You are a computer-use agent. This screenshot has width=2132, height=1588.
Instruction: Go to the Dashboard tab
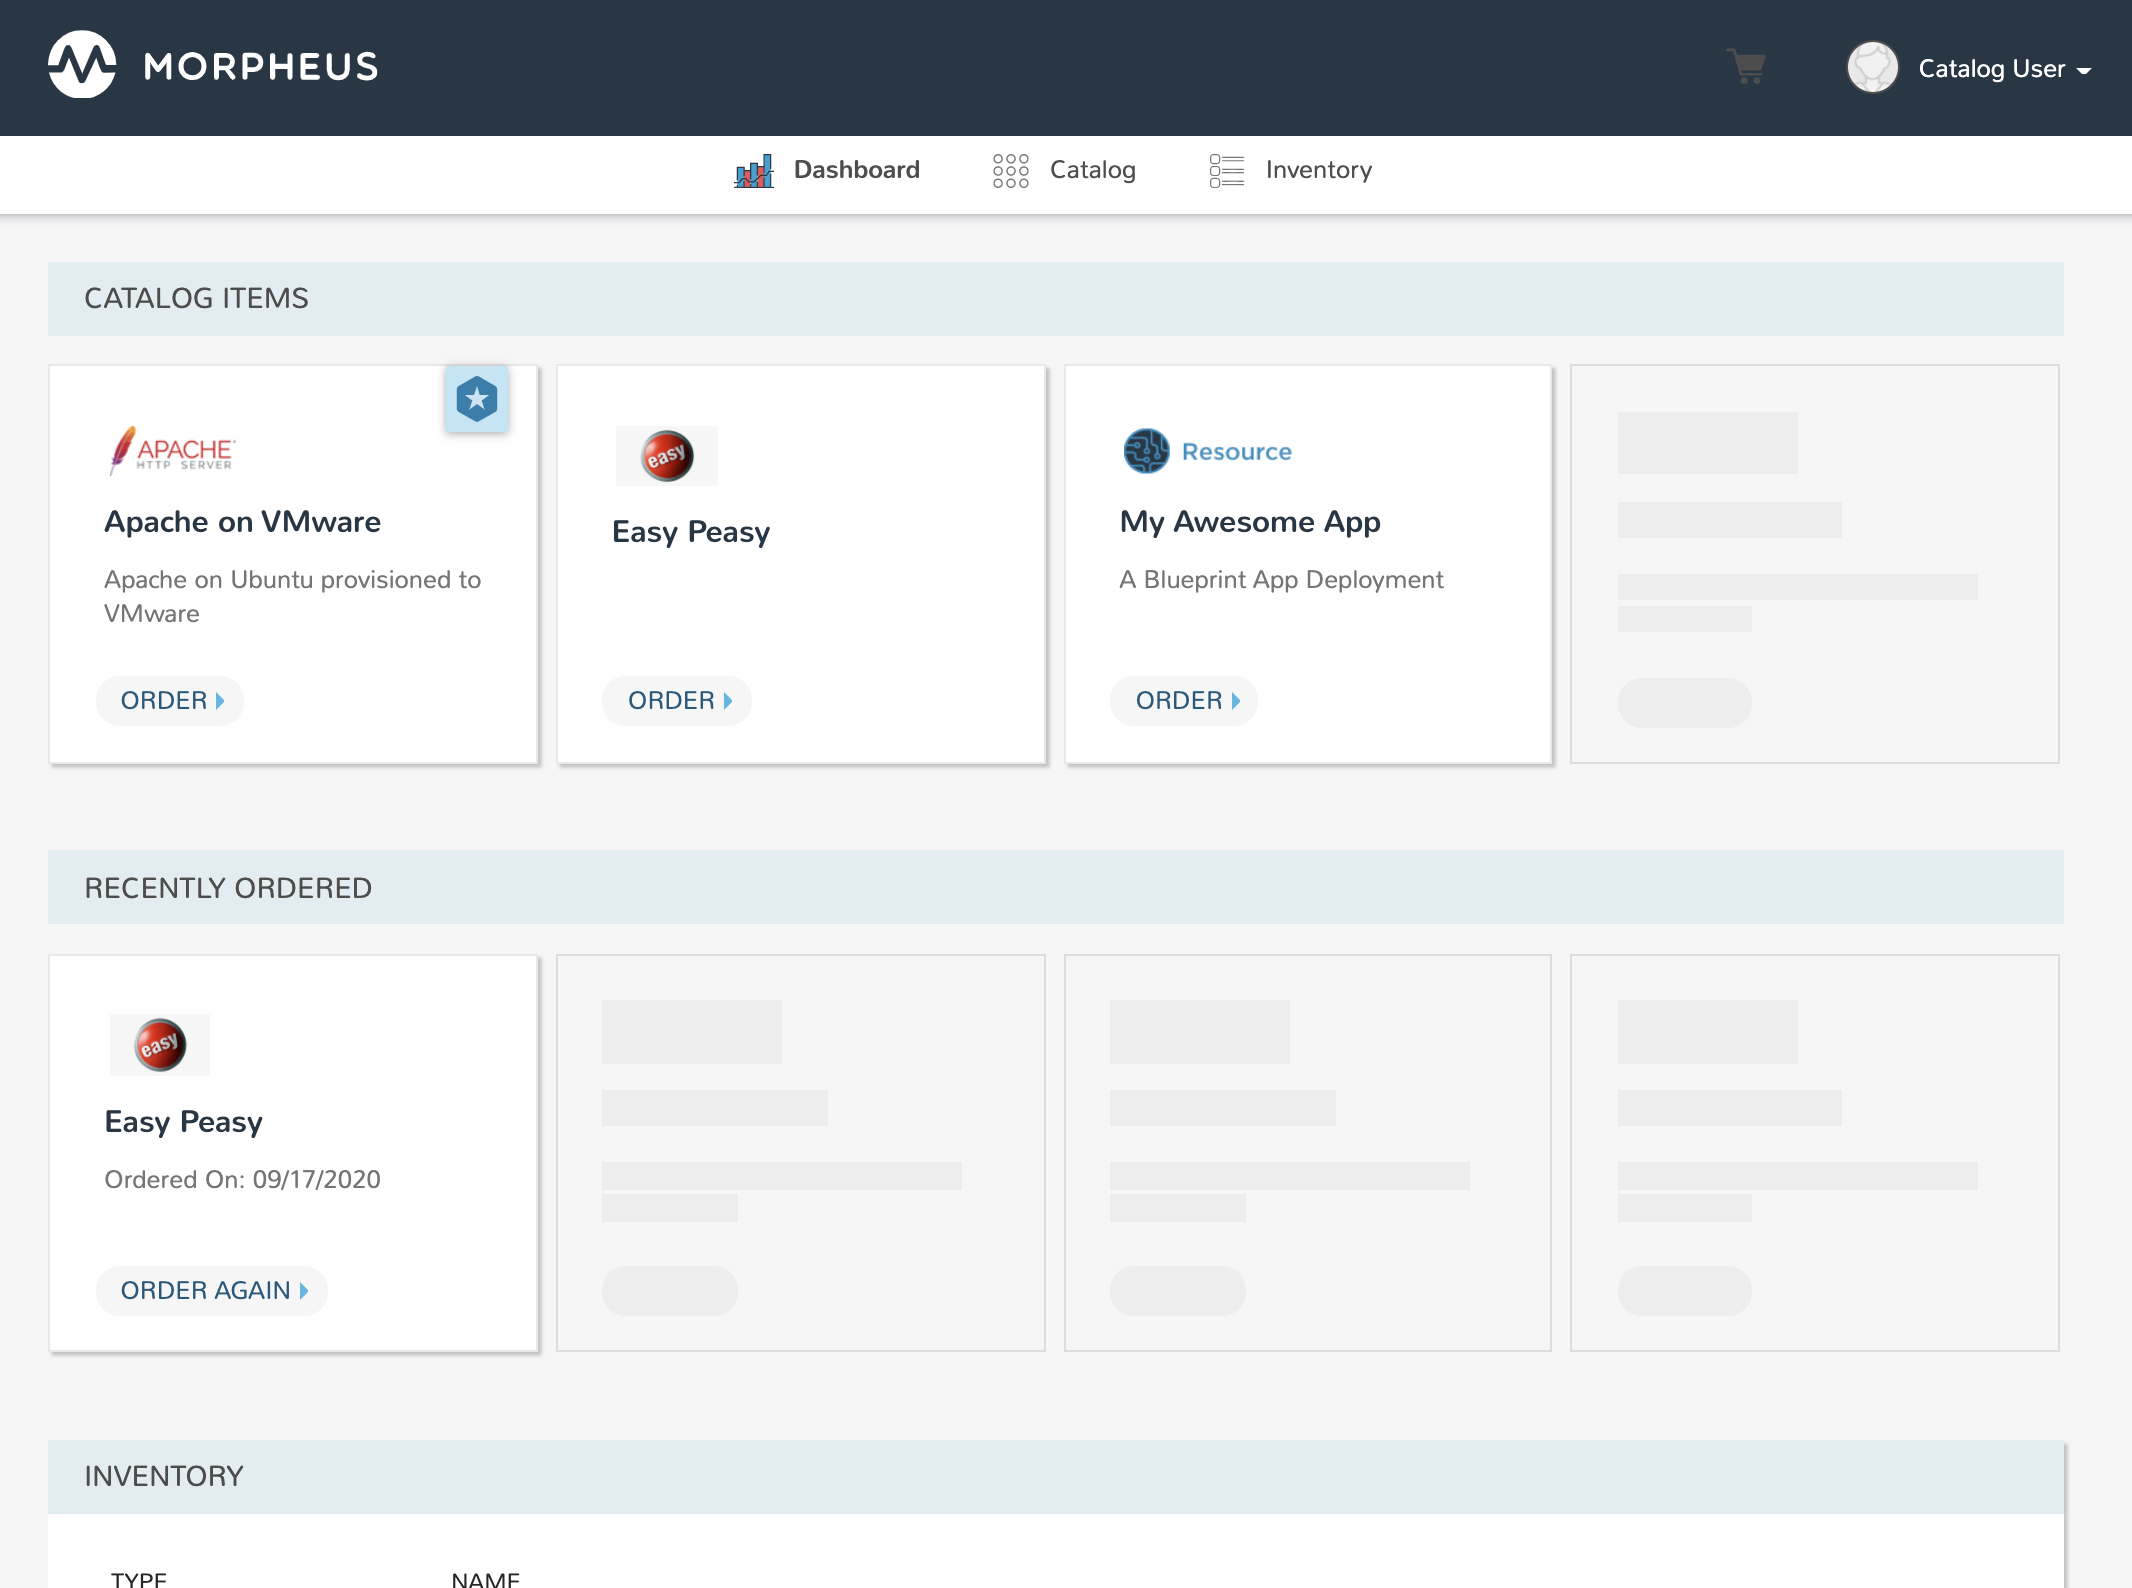[856, 170]
